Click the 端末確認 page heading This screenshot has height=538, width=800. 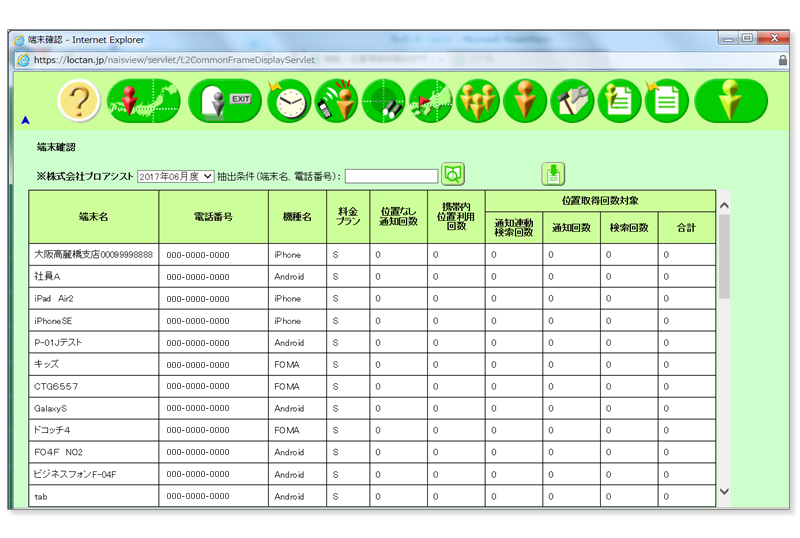point(56,148)
